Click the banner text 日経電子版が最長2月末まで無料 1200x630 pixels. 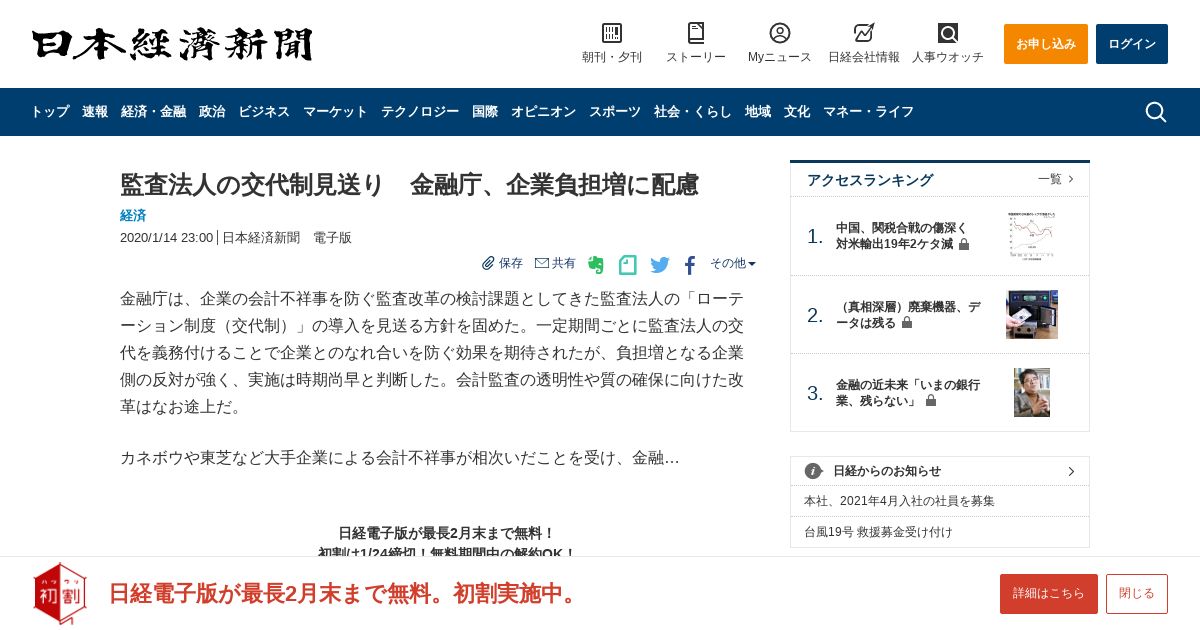click(x=344, y=594)
